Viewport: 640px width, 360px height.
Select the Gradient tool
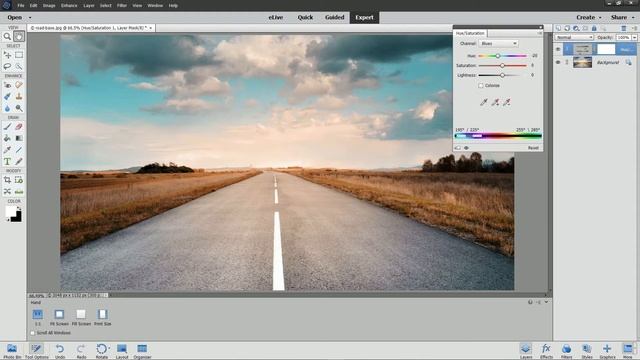click(19, 138)
